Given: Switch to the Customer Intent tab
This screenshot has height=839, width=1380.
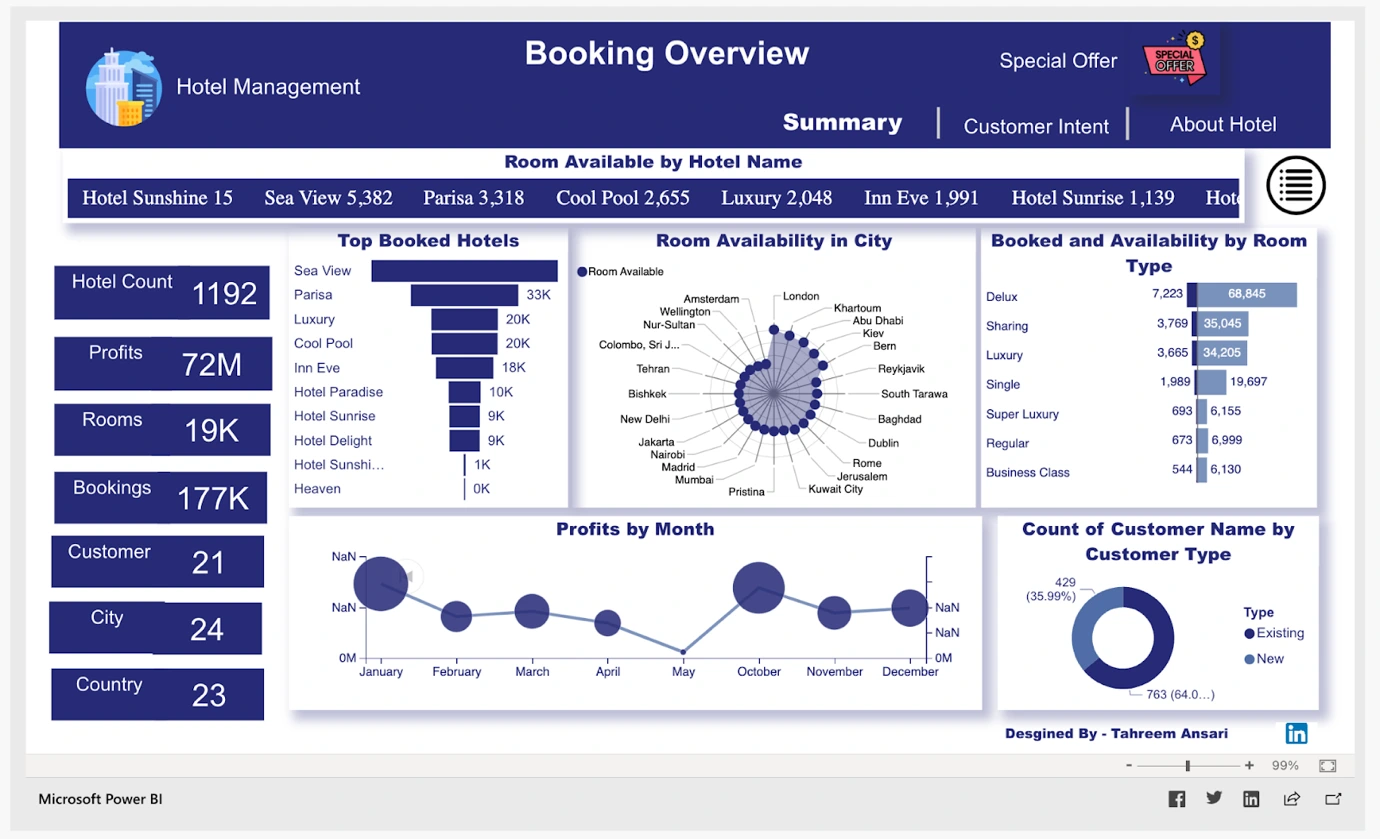Looking at the screenshot, I should point(1036,124).
